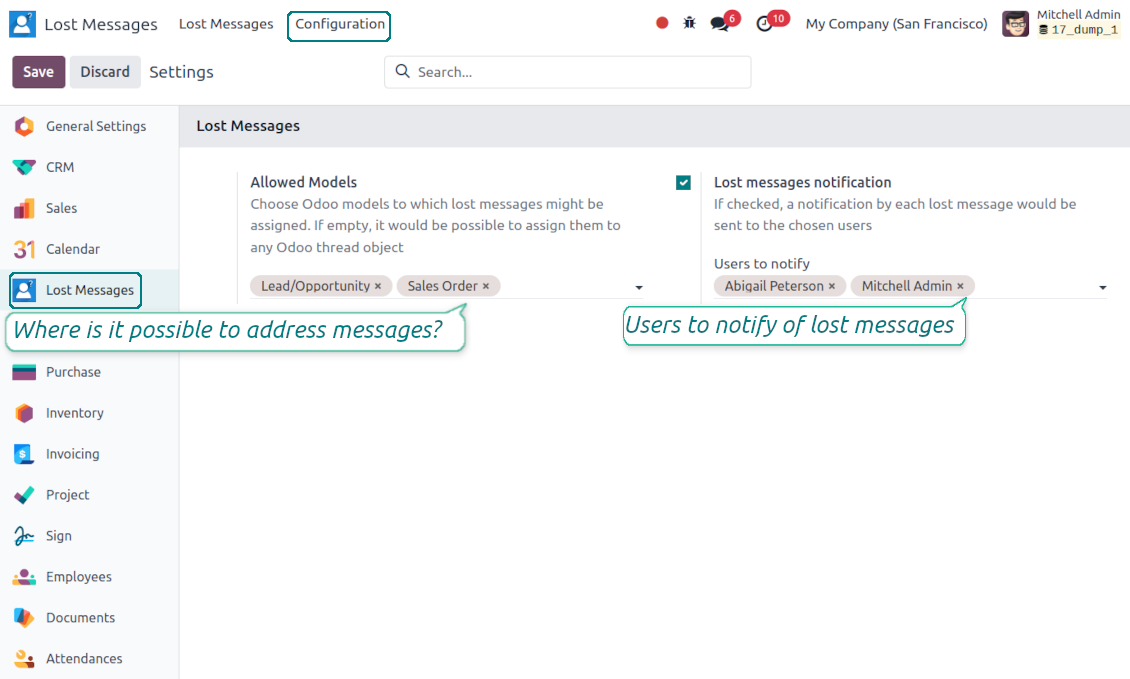The image size is (1130, 679).
Task: Open the My Company (San Francisco) switcher
Action: tap(896, 24)
